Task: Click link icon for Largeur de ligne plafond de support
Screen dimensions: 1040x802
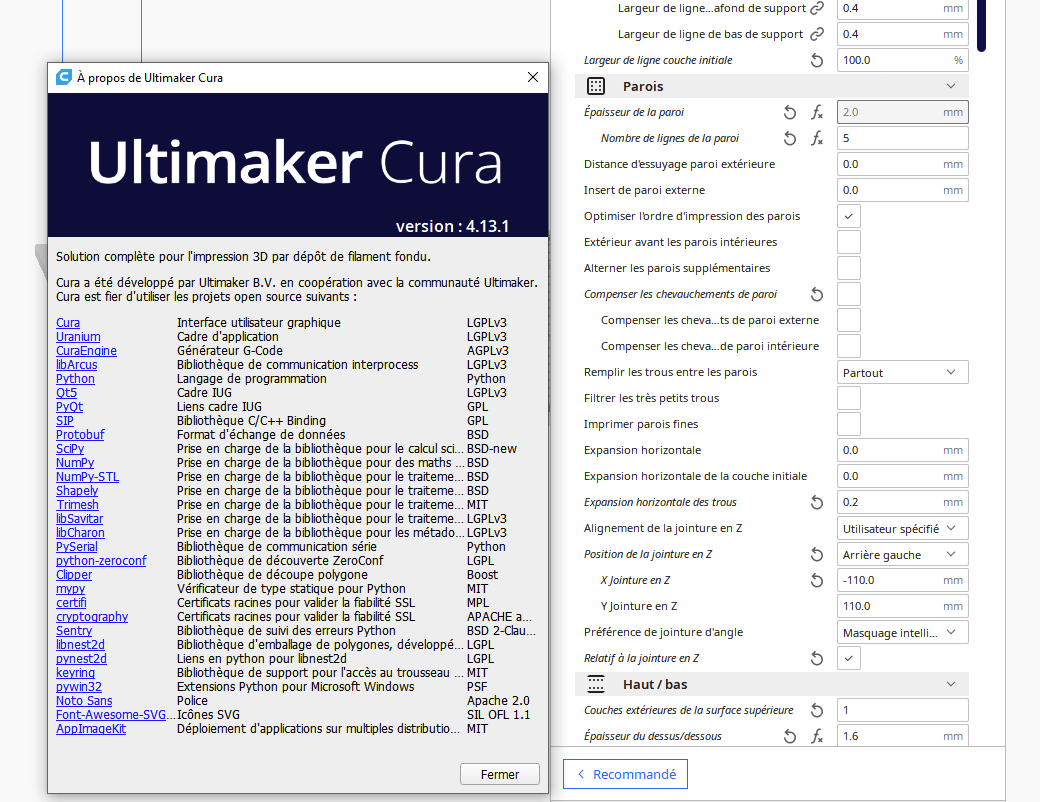Action: point(817,8)
